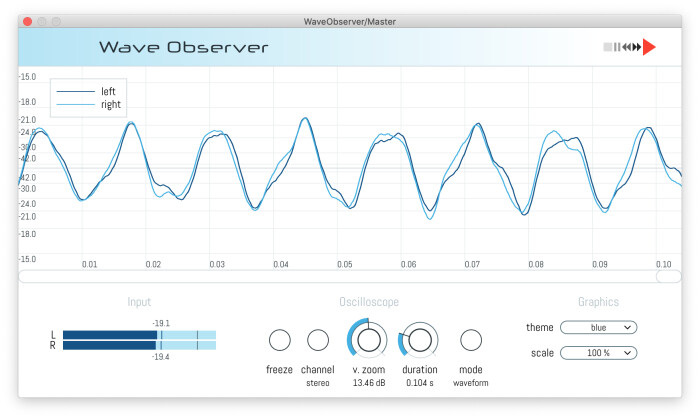Click the Wave Observer title text
Screen dimensions: 700x419
183,47
